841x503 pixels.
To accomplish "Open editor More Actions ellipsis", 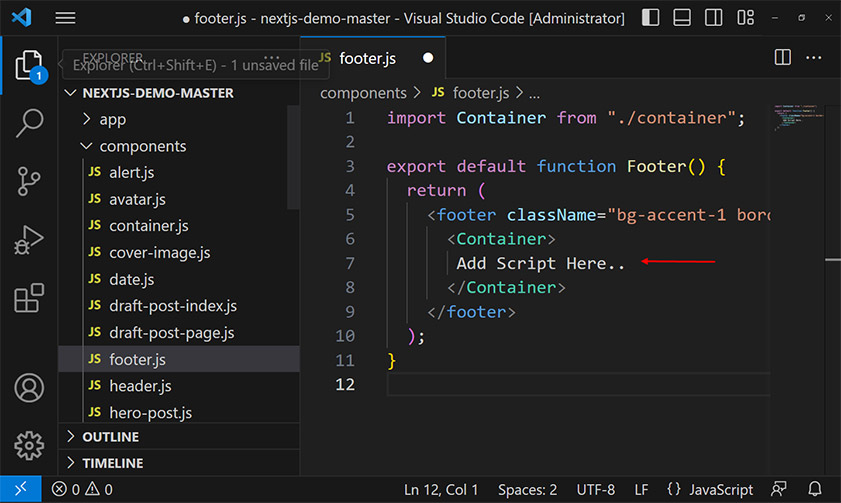I will coord(814,57).
